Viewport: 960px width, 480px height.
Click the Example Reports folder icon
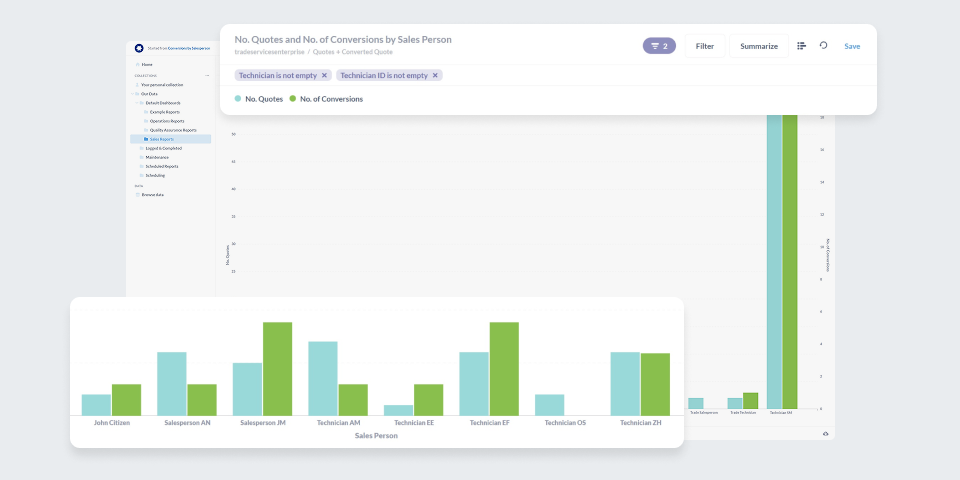[x=146, y=112]
